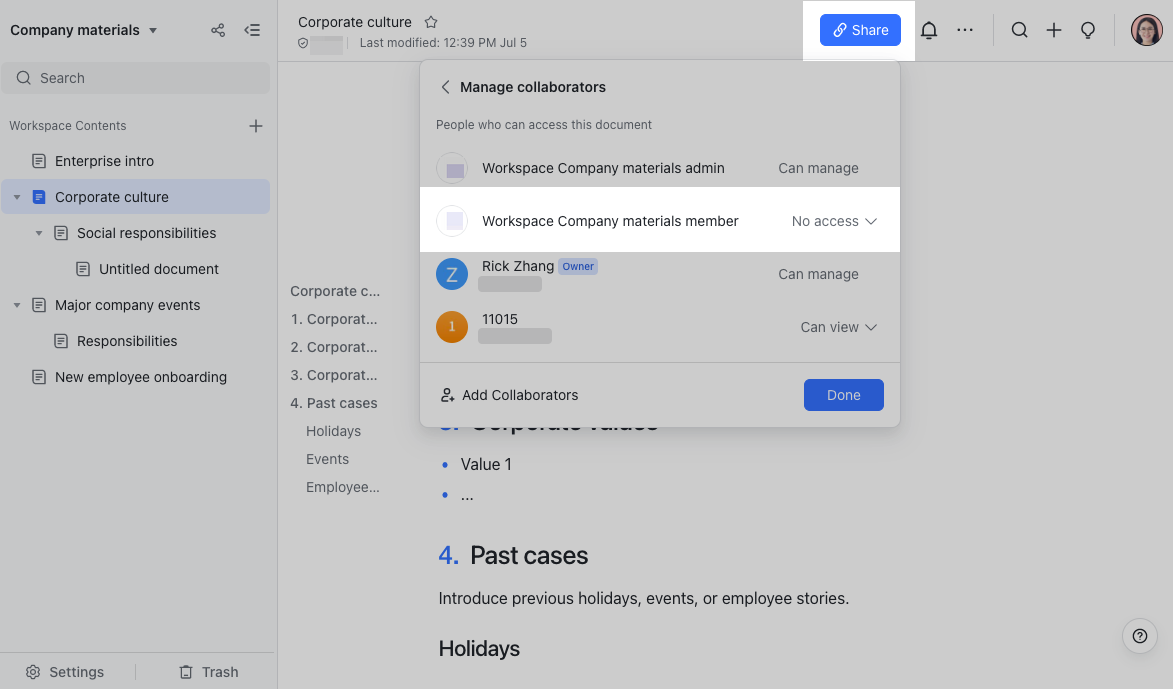Open the Trash
Image resolution: width=1173 pixels, height=689 pixels.
(208, 671)
